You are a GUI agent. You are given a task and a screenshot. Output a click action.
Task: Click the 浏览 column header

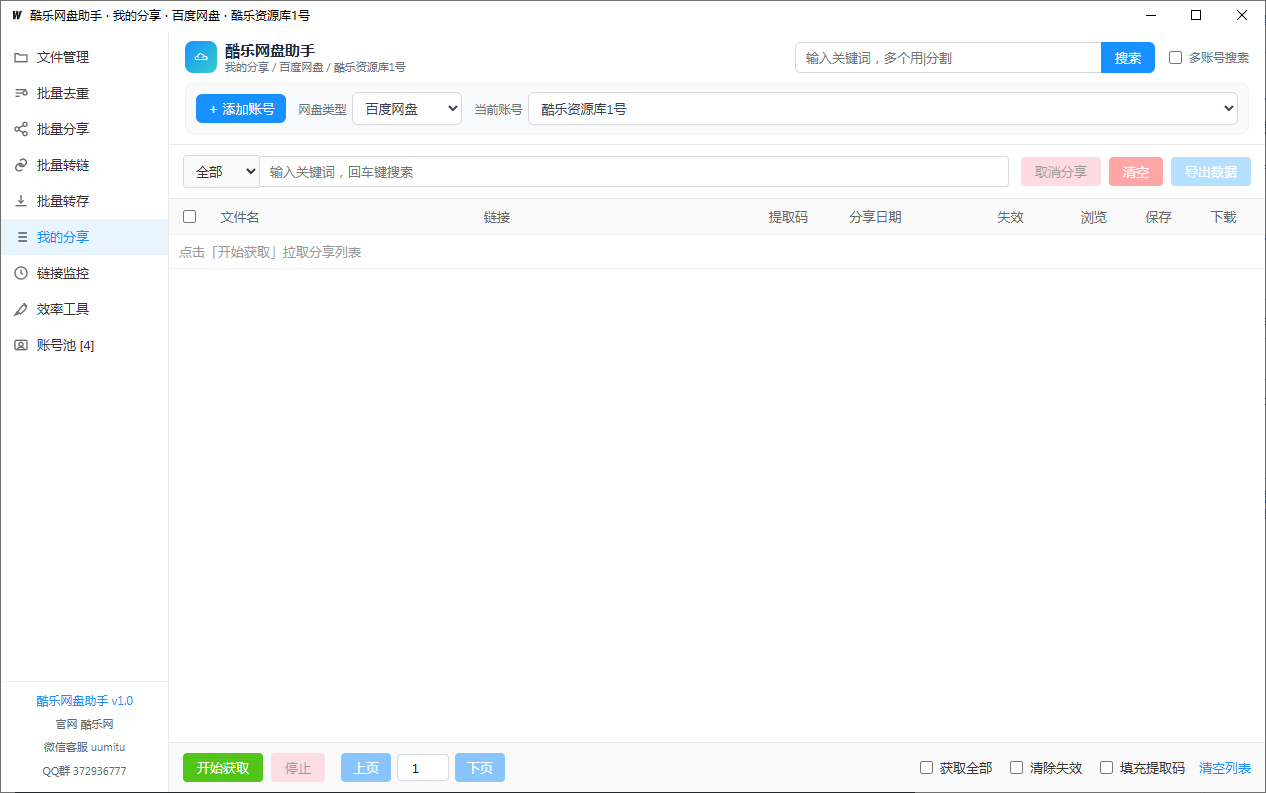(x=1094, y=217)
